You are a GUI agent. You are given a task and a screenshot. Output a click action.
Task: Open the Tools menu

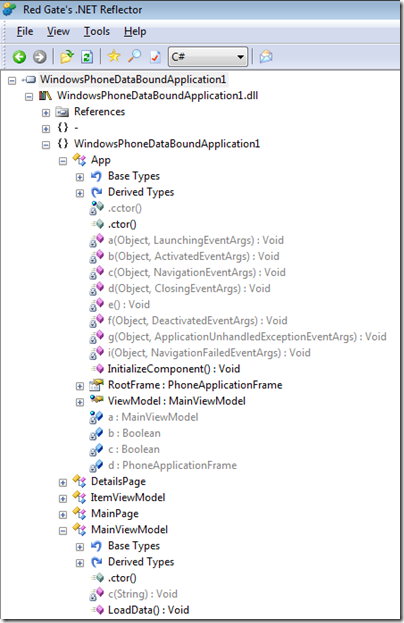pyautogui.click(x=97, y=31)
